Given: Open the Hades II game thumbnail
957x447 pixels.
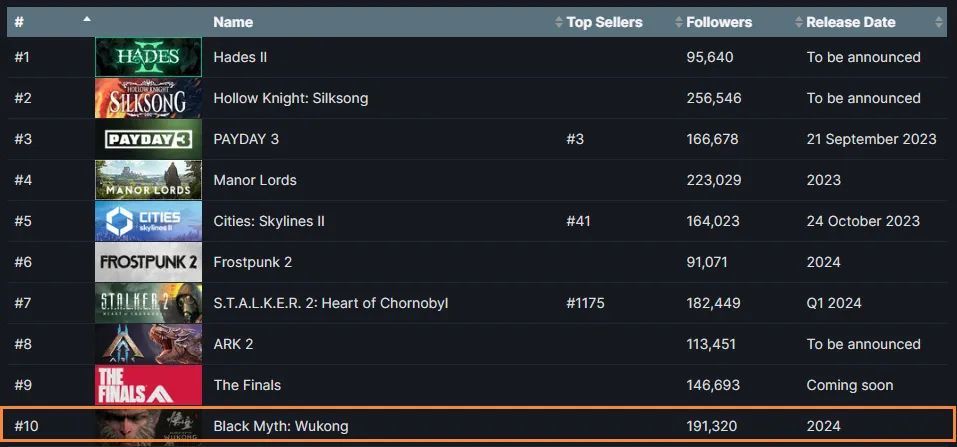Looking at the screenshot, I should (x=148, y=57).
